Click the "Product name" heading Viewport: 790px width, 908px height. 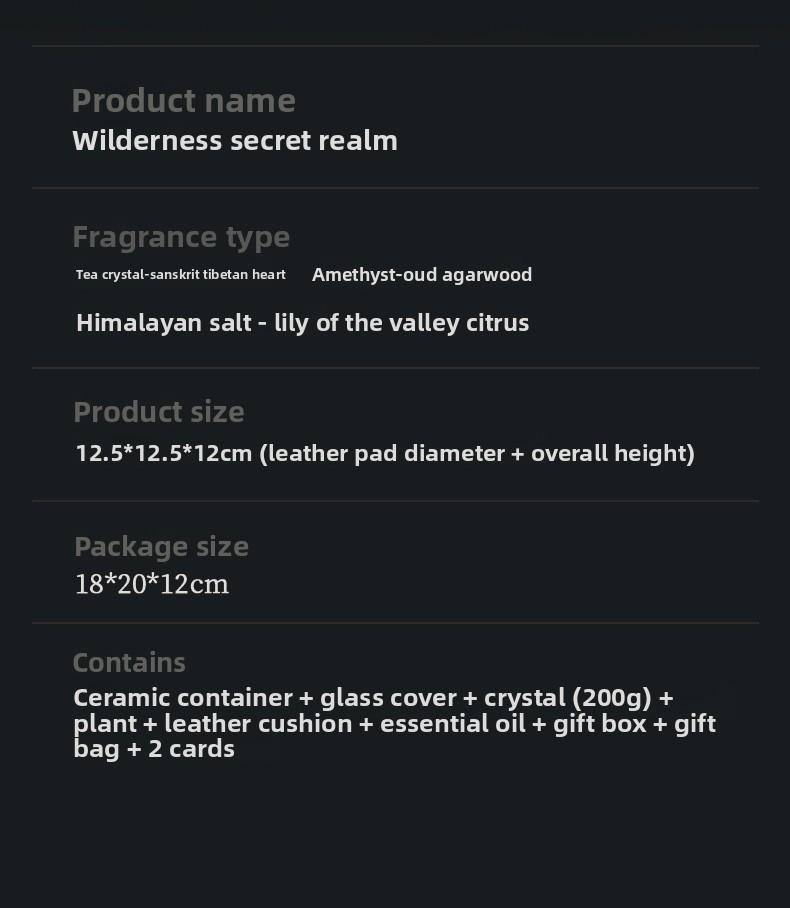click(x=183, y=101)
